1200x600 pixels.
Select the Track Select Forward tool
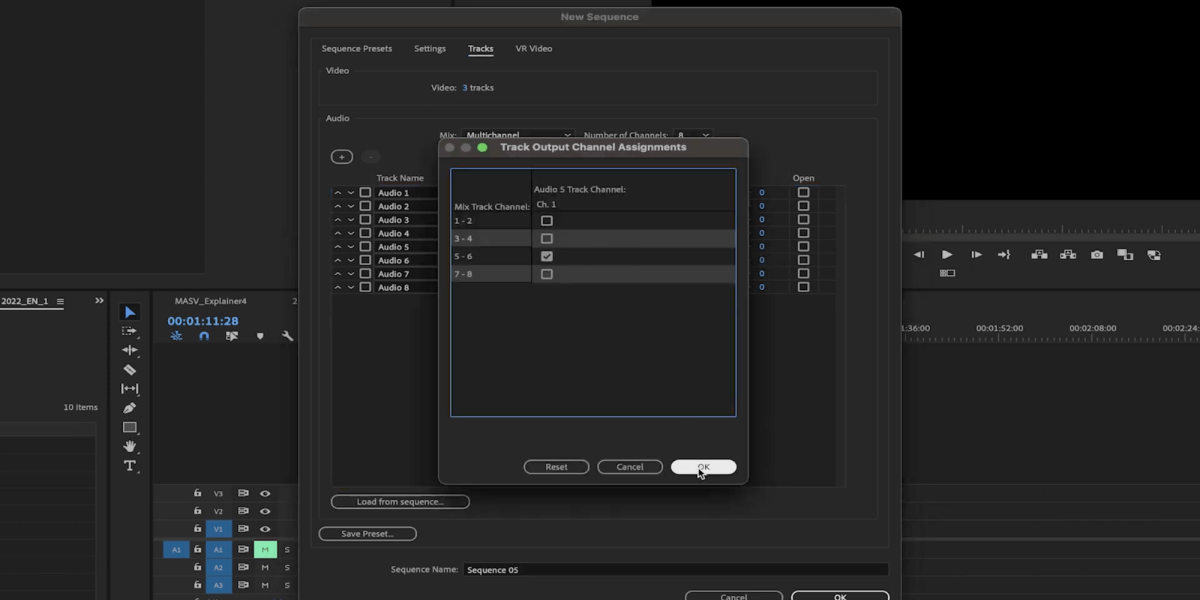pos(130,331)
